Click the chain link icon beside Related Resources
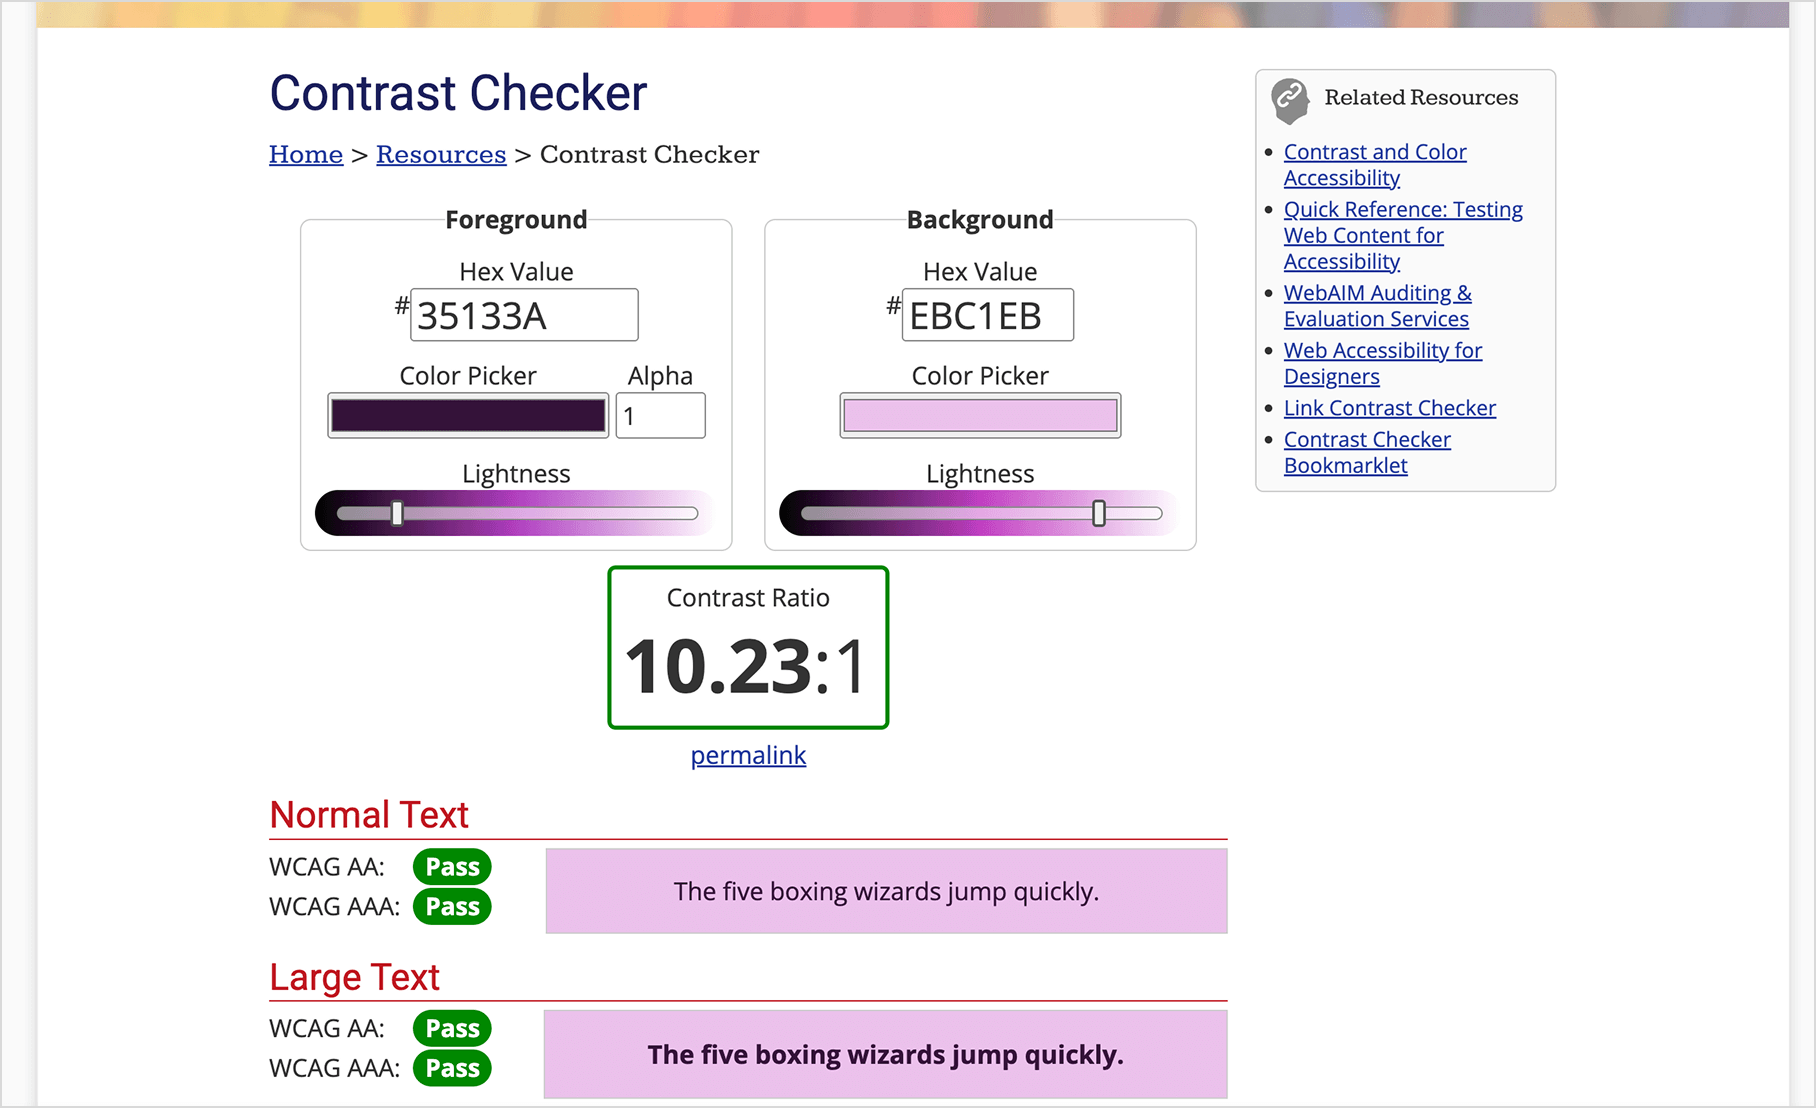Screen dimensions: 1816x1108 [x=1288, y=97]
